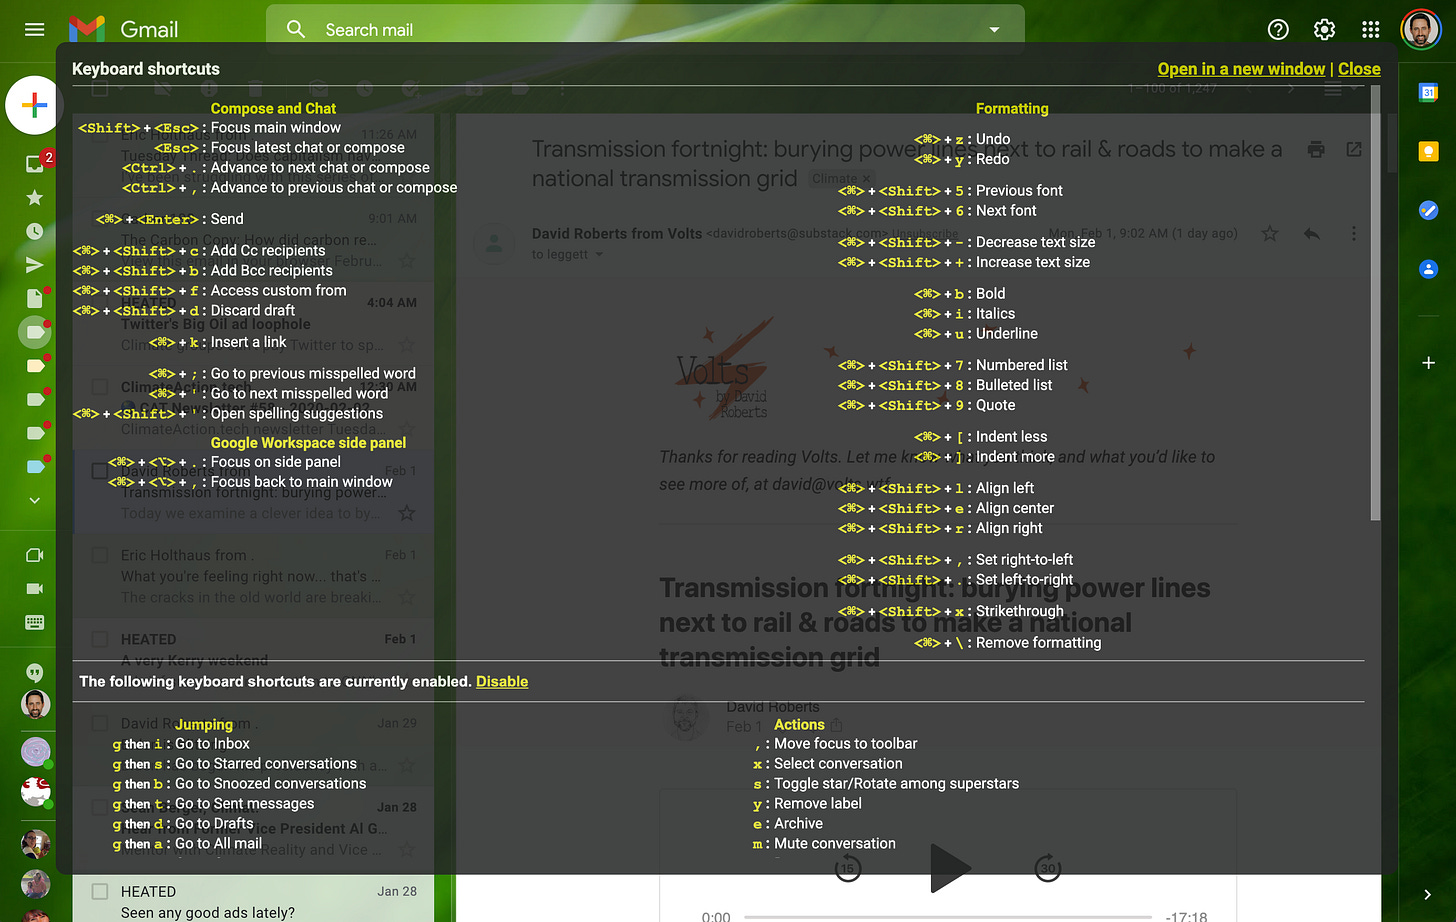Click the magnifying glass search icon
The image size is (1456, 922).
(295, 30)
